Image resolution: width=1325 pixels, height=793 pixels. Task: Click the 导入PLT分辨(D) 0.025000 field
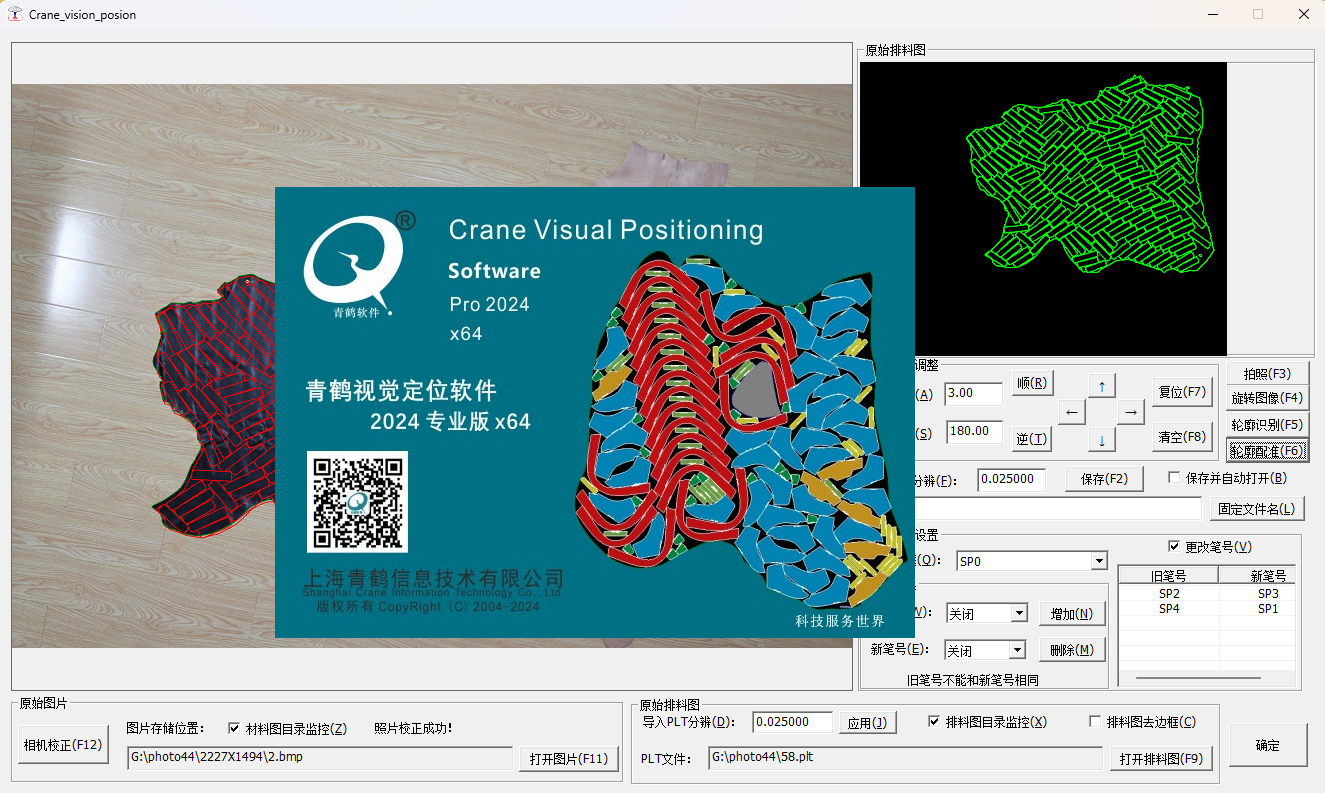pyautogui.click(x=793, y=722)
